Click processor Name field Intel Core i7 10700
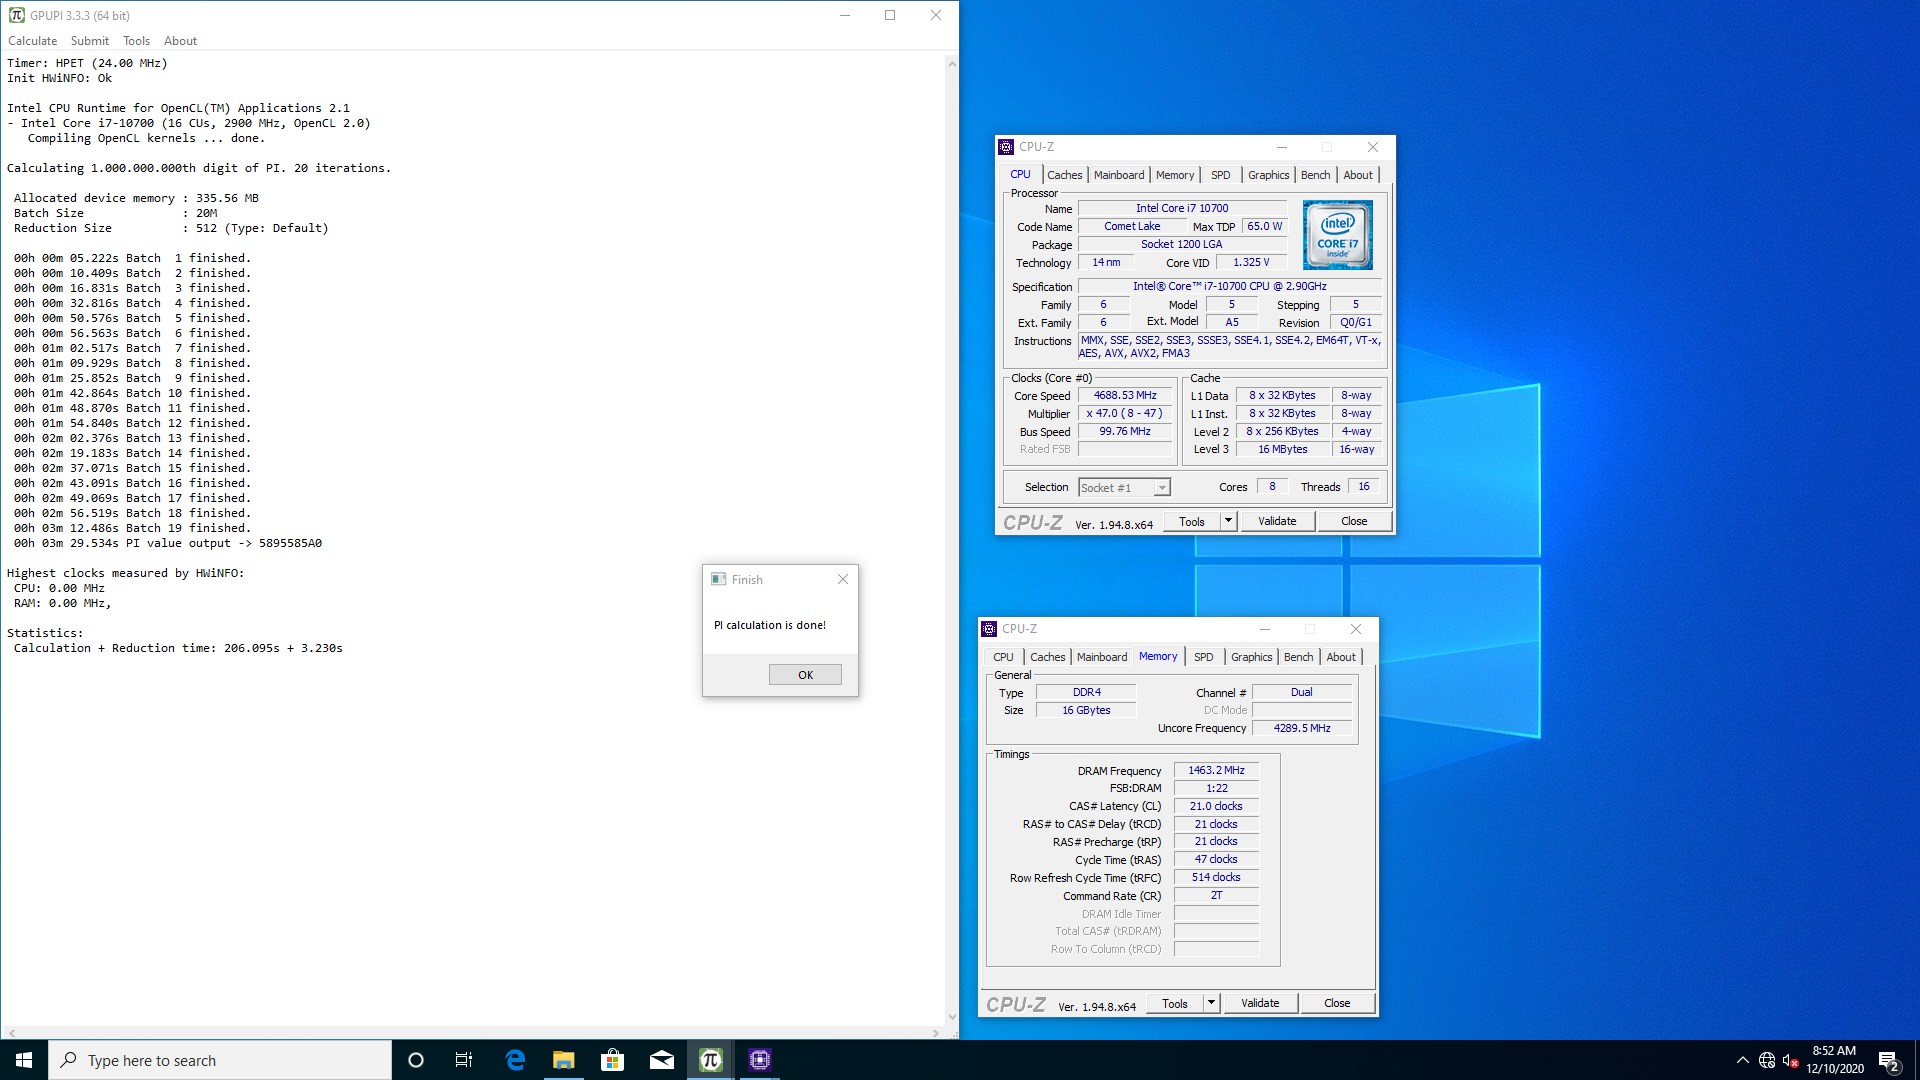Screen dimensions: 1920x1080 (x=1182, y=209)
